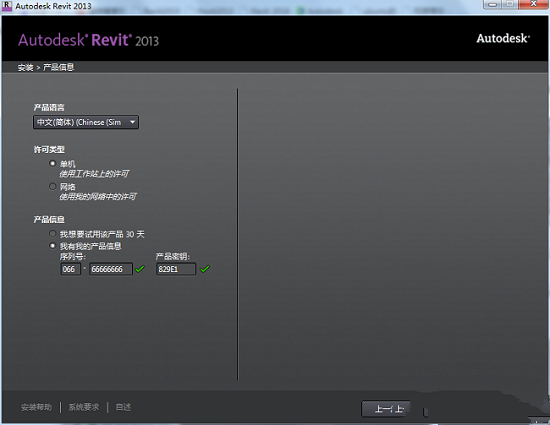This screenshot has height=425, width=550.
Task: Click the 序列号 label
Action: [x=73, y=257]
